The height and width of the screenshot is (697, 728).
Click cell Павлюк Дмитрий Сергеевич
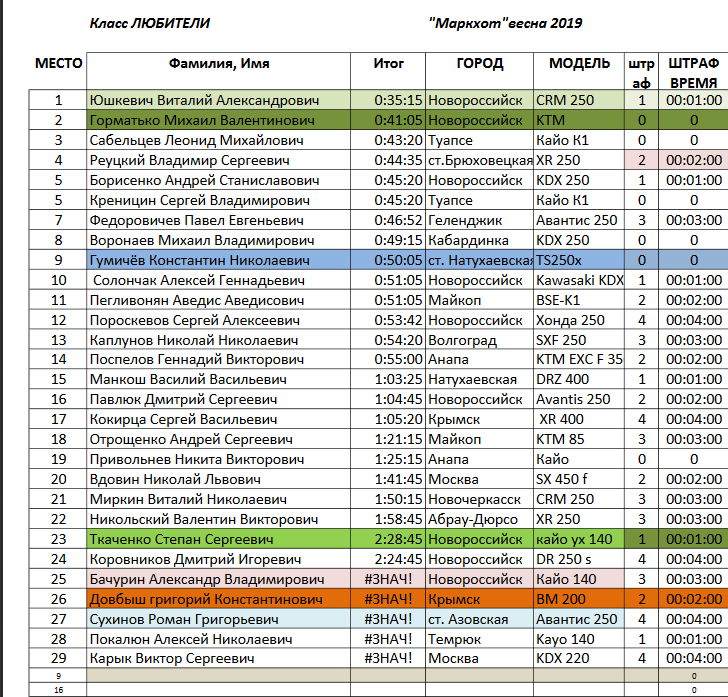(x=219, y=399)
